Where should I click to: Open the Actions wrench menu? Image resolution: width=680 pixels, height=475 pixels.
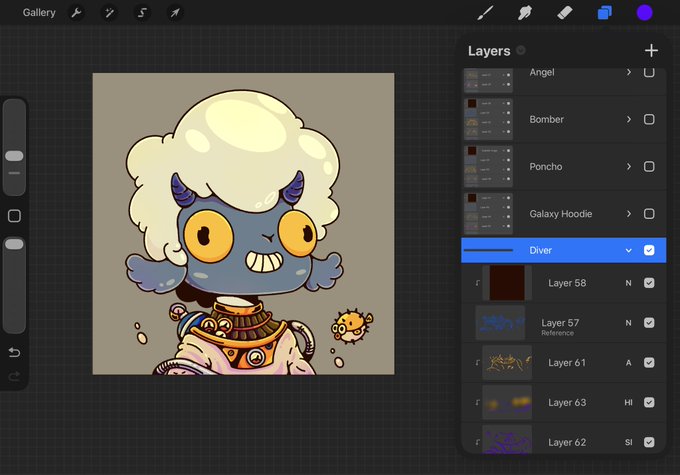pos(76,13)
